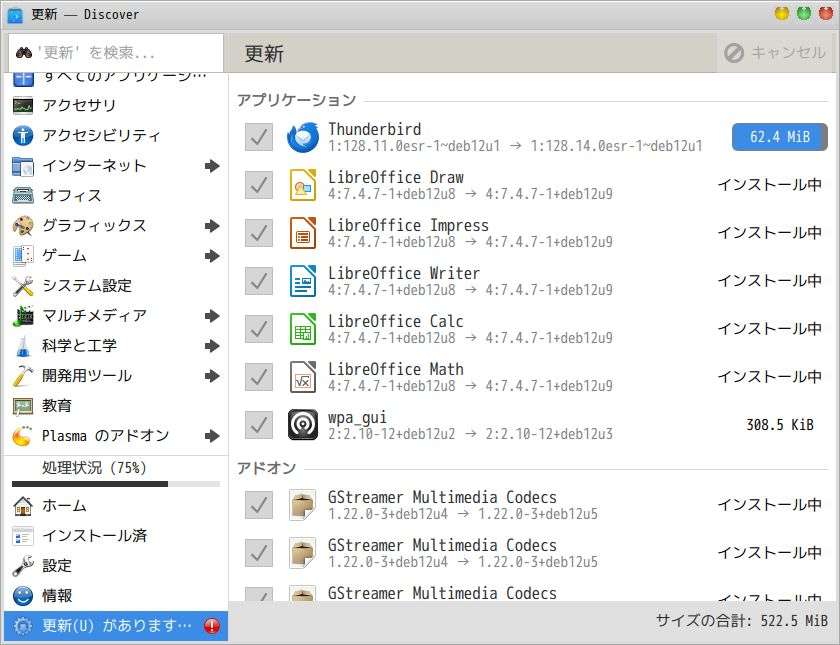Screen dimensions: 840x645
Task: Click the 教育 chalkboard icon
Action: click(23, 406)
